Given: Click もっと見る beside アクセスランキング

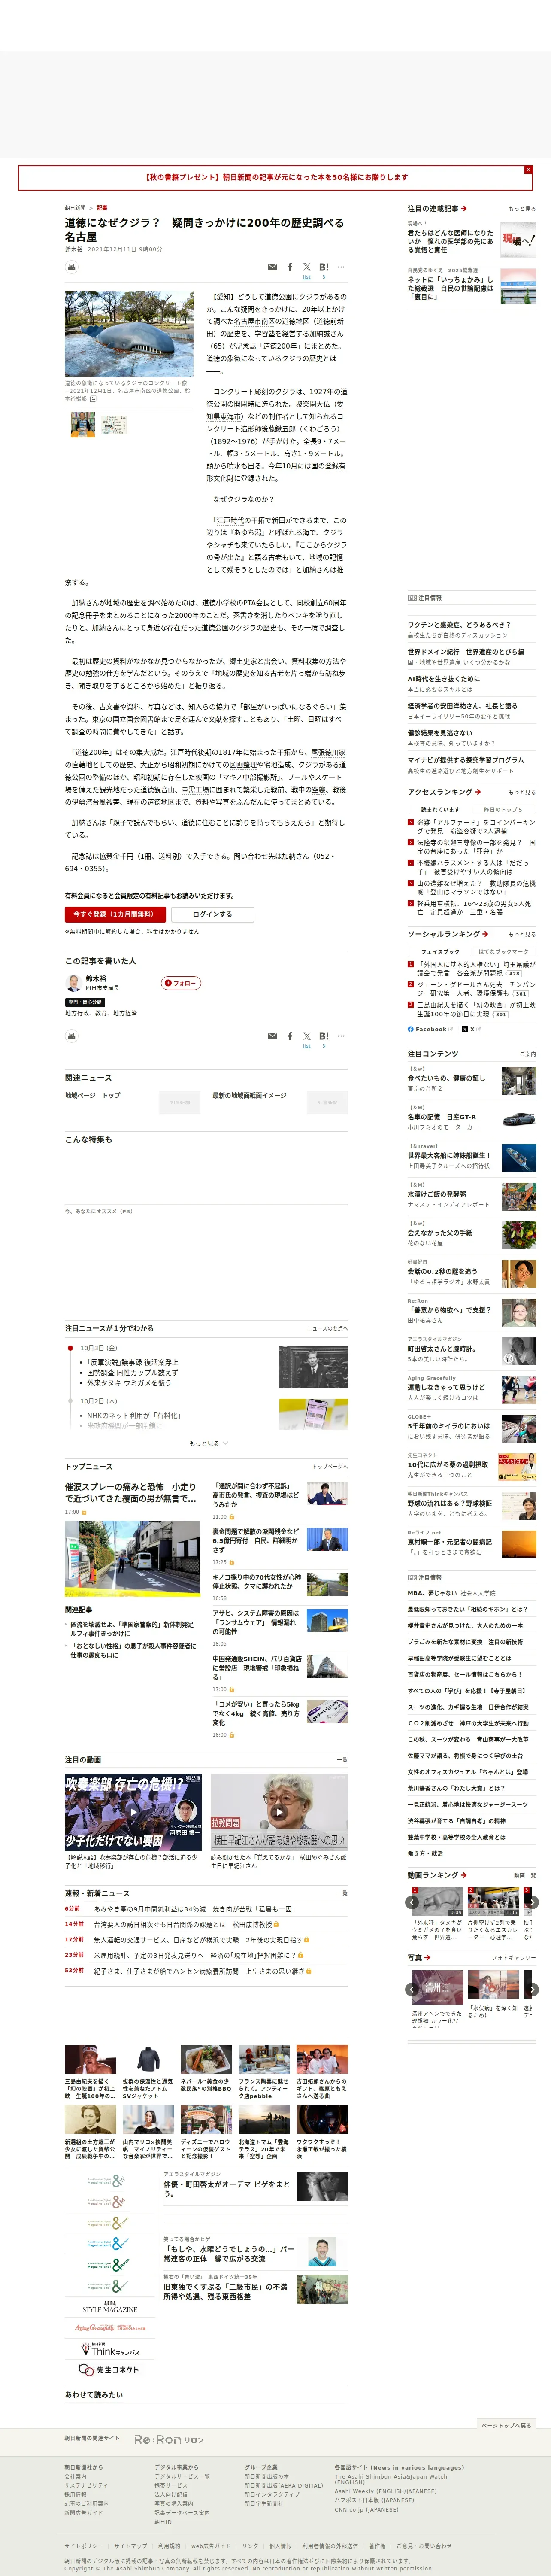Looking at the screenshot, I should (522, 792).
